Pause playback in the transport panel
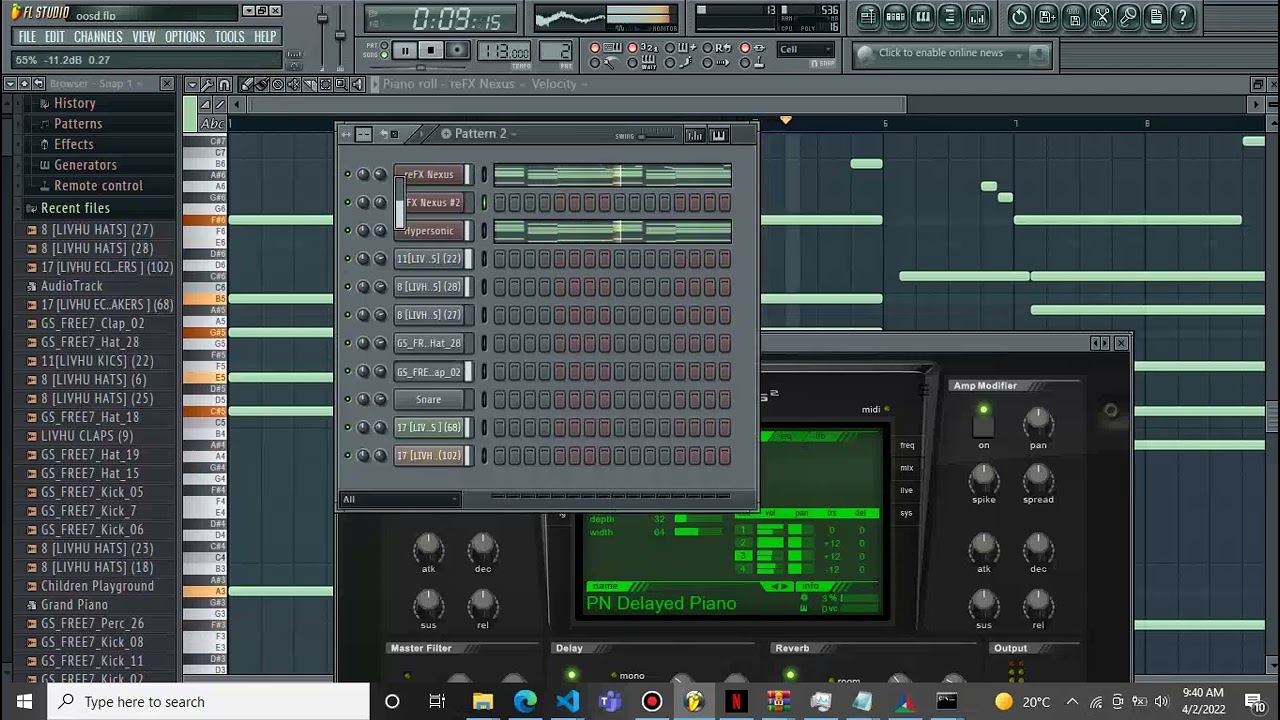The width and height of the screenshot is (1280, 720). [405, 51]
